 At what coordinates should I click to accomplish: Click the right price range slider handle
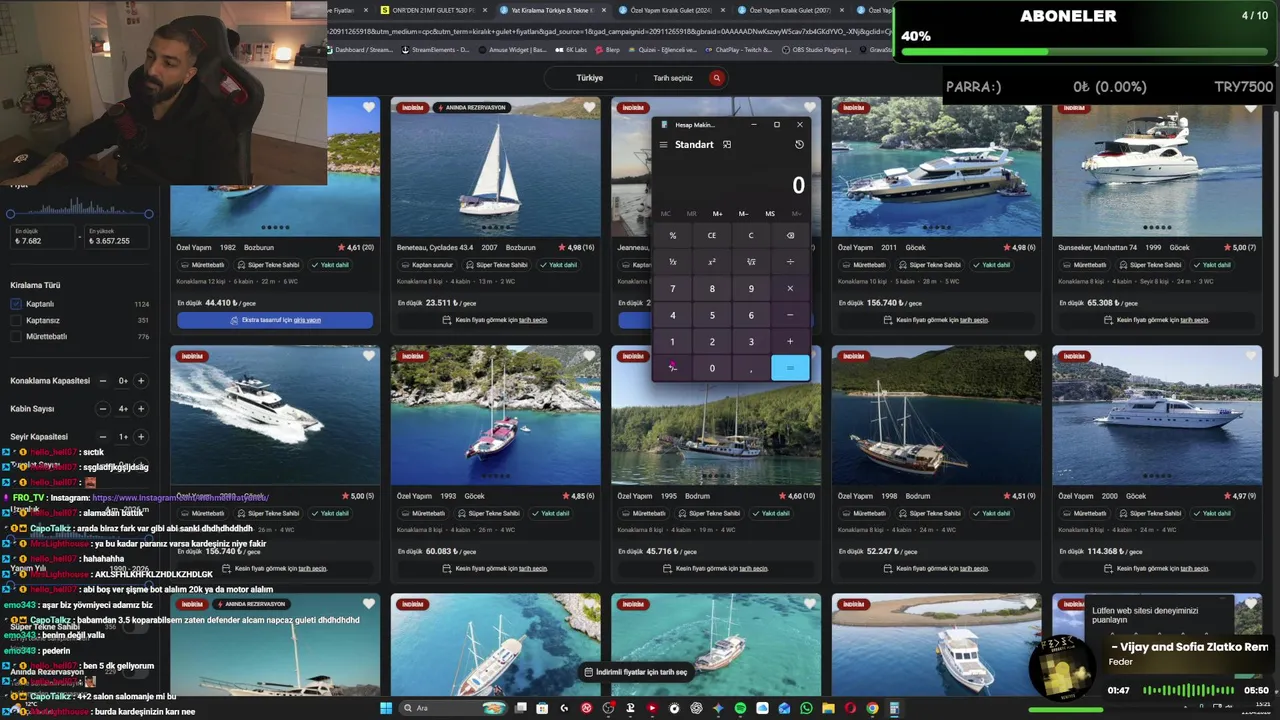tap(148, 214)
